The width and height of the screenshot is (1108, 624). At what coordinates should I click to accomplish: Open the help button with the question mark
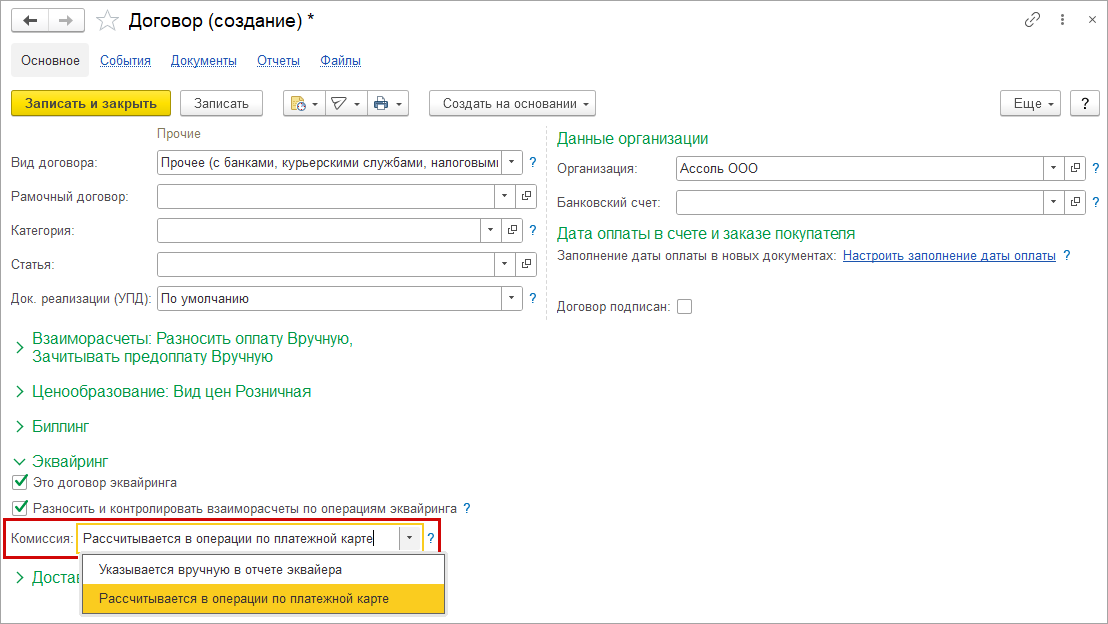pos(1085,103)
